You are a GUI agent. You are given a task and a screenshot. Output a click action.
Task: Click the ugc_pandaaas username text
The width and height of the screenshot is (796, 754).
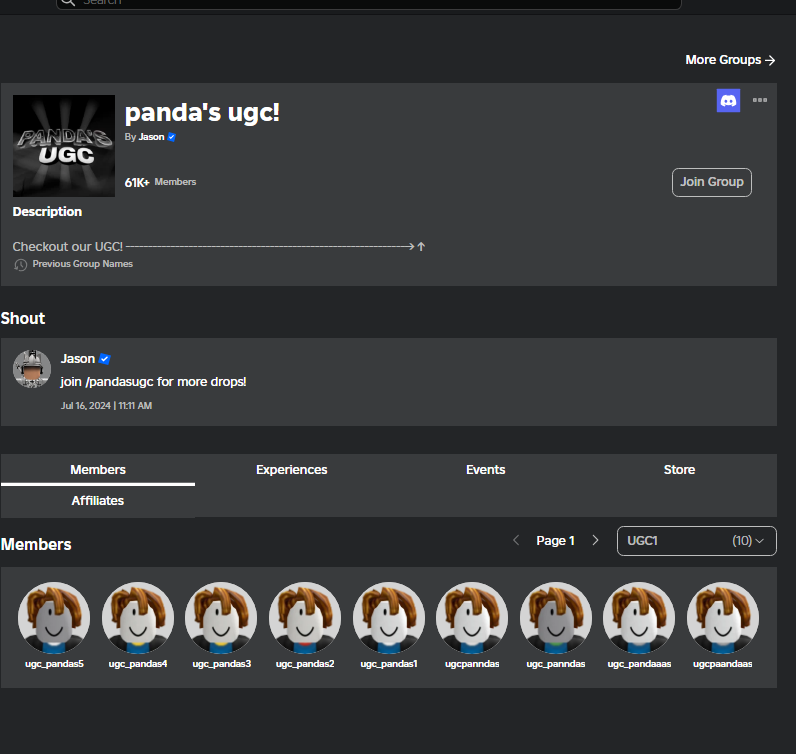click(x=639, y=664)
